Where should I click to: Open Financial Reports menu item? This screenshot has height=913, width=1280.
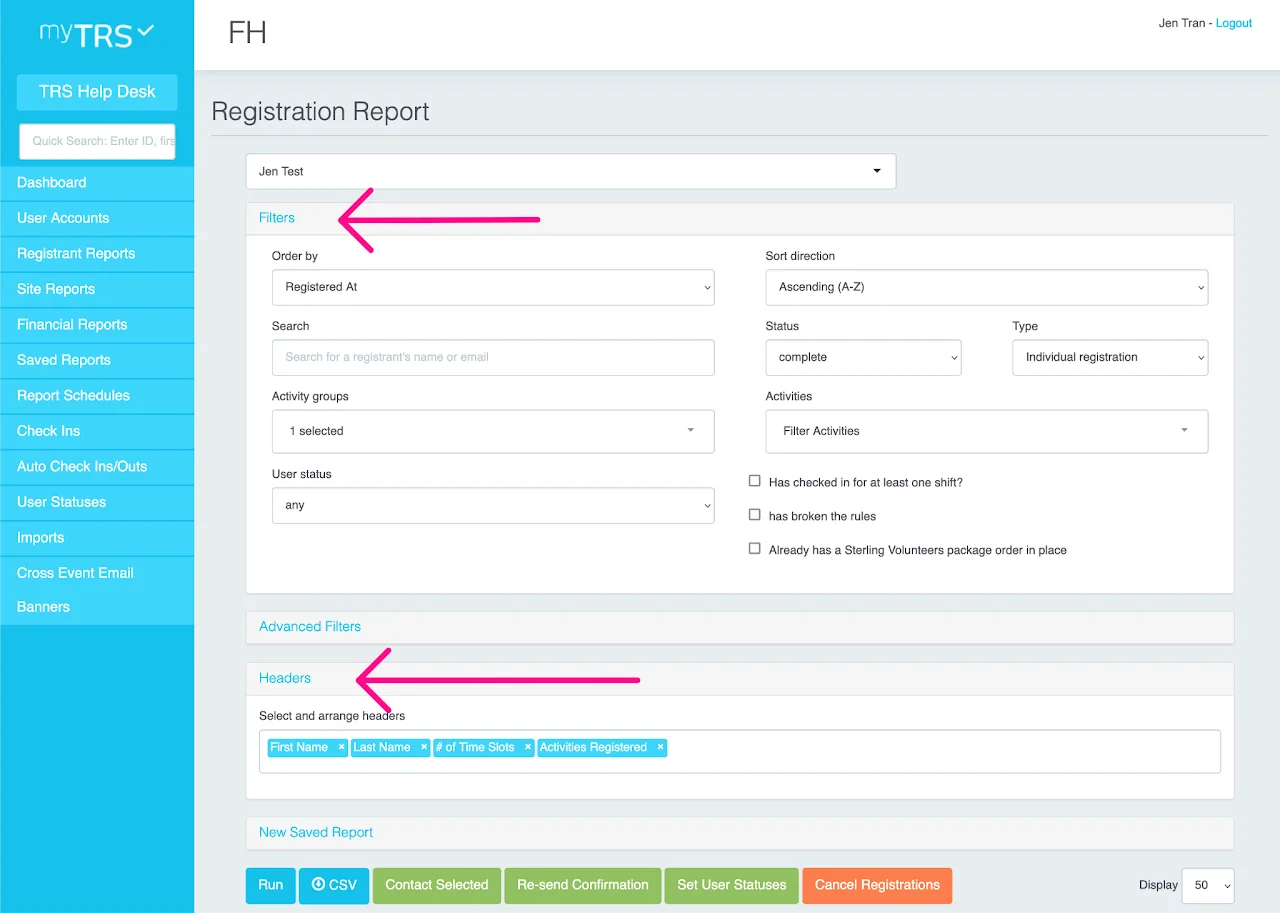(97, 325)
